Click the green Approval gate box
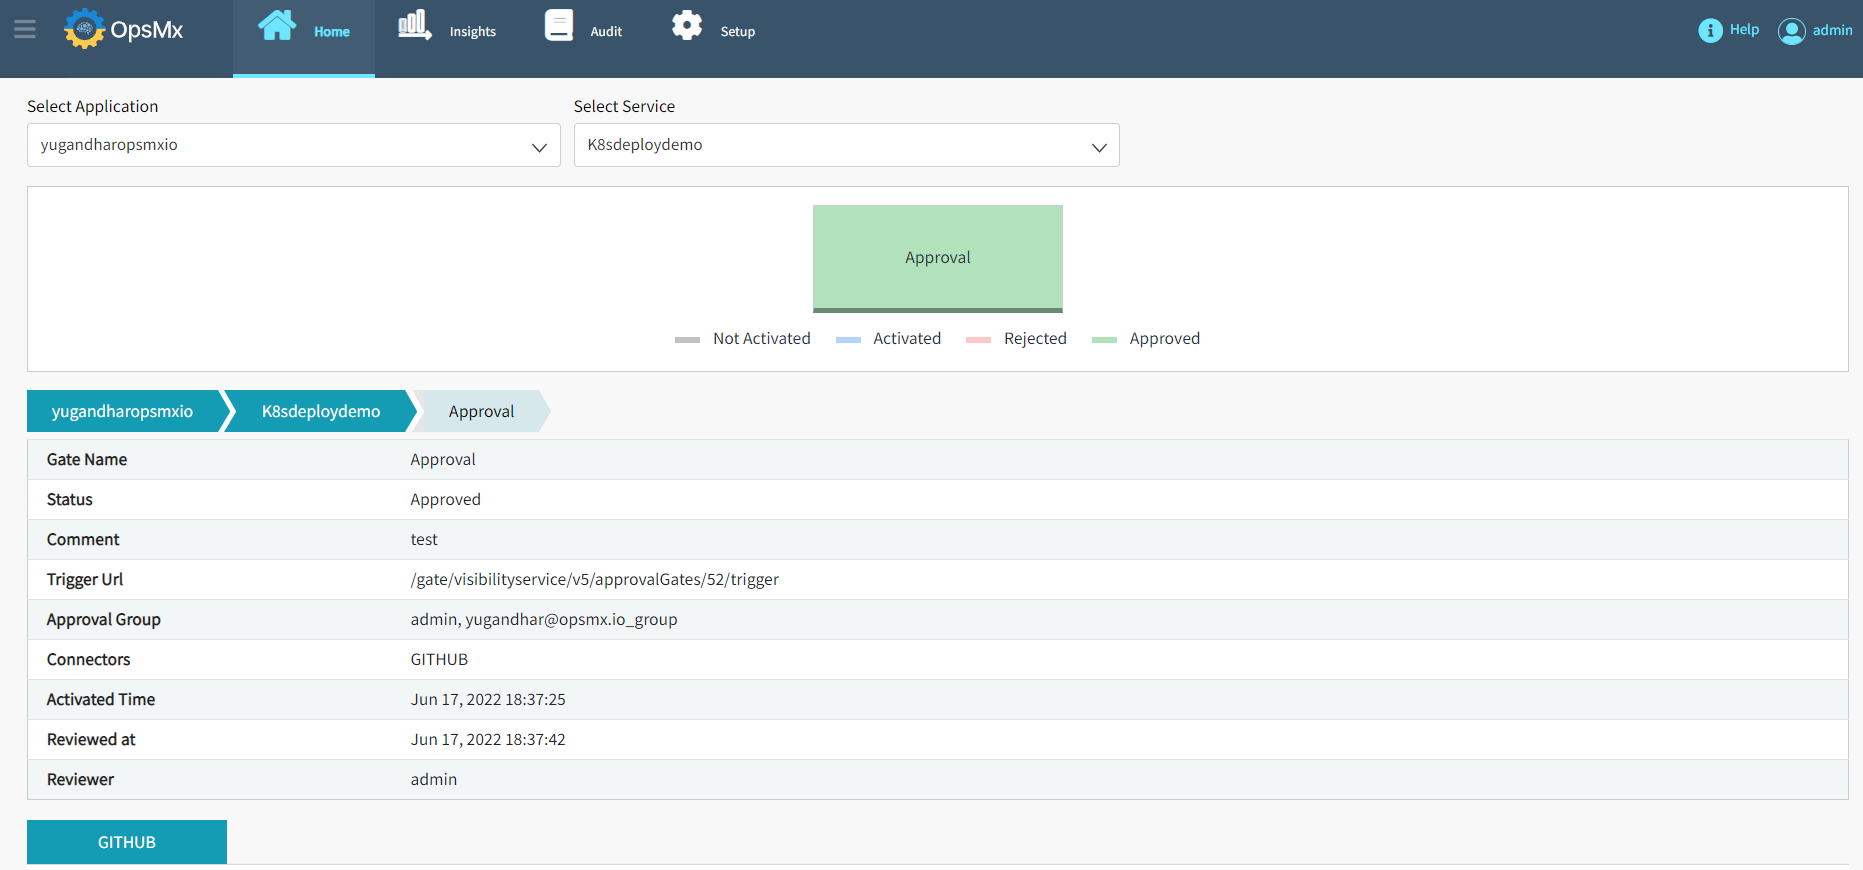The height and width of the screenshot is (870, 1863). (937, 258)
